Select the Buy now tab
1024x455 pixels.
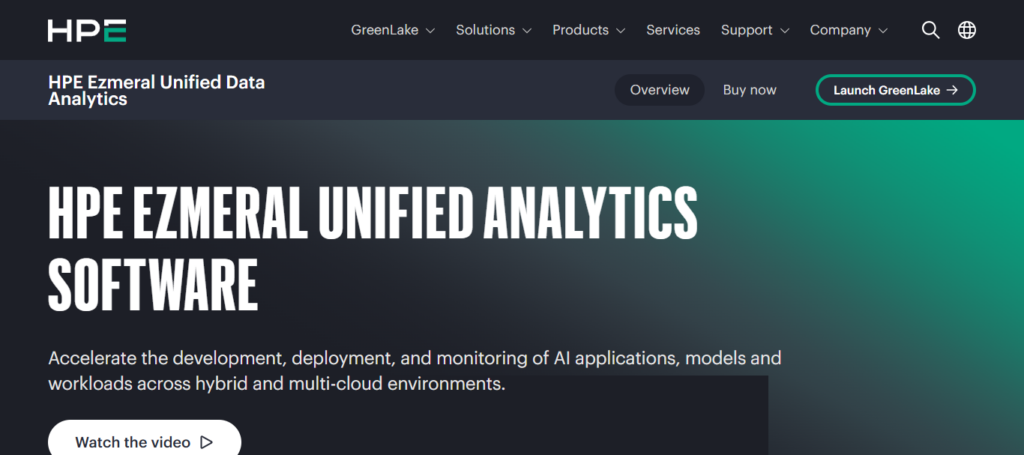[750, 90]
